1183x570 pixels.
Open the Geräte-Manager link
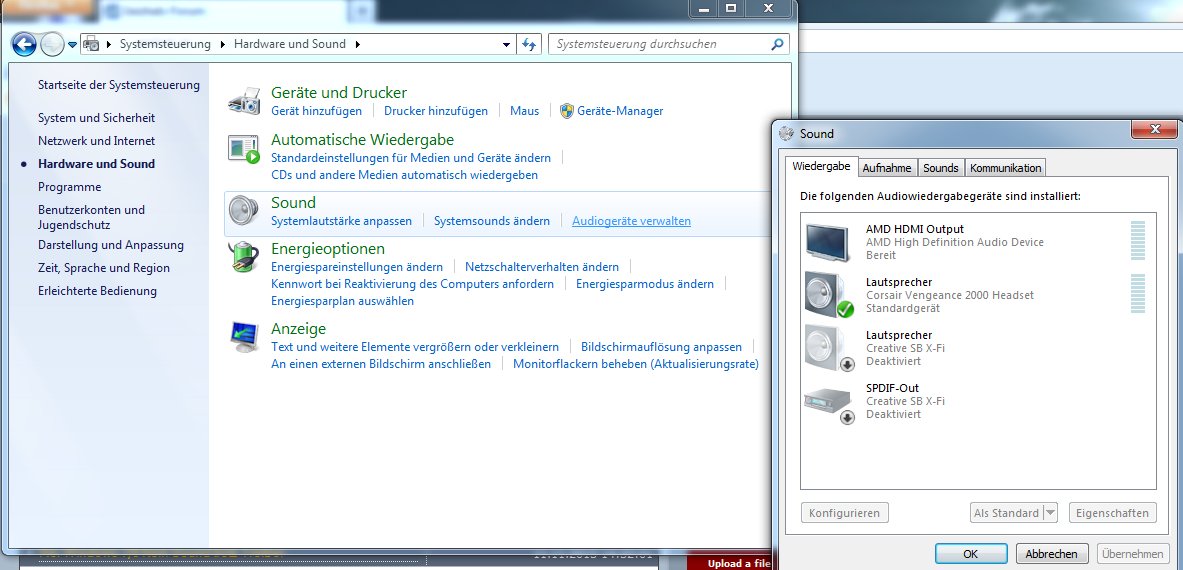click(x=620, y=111)
